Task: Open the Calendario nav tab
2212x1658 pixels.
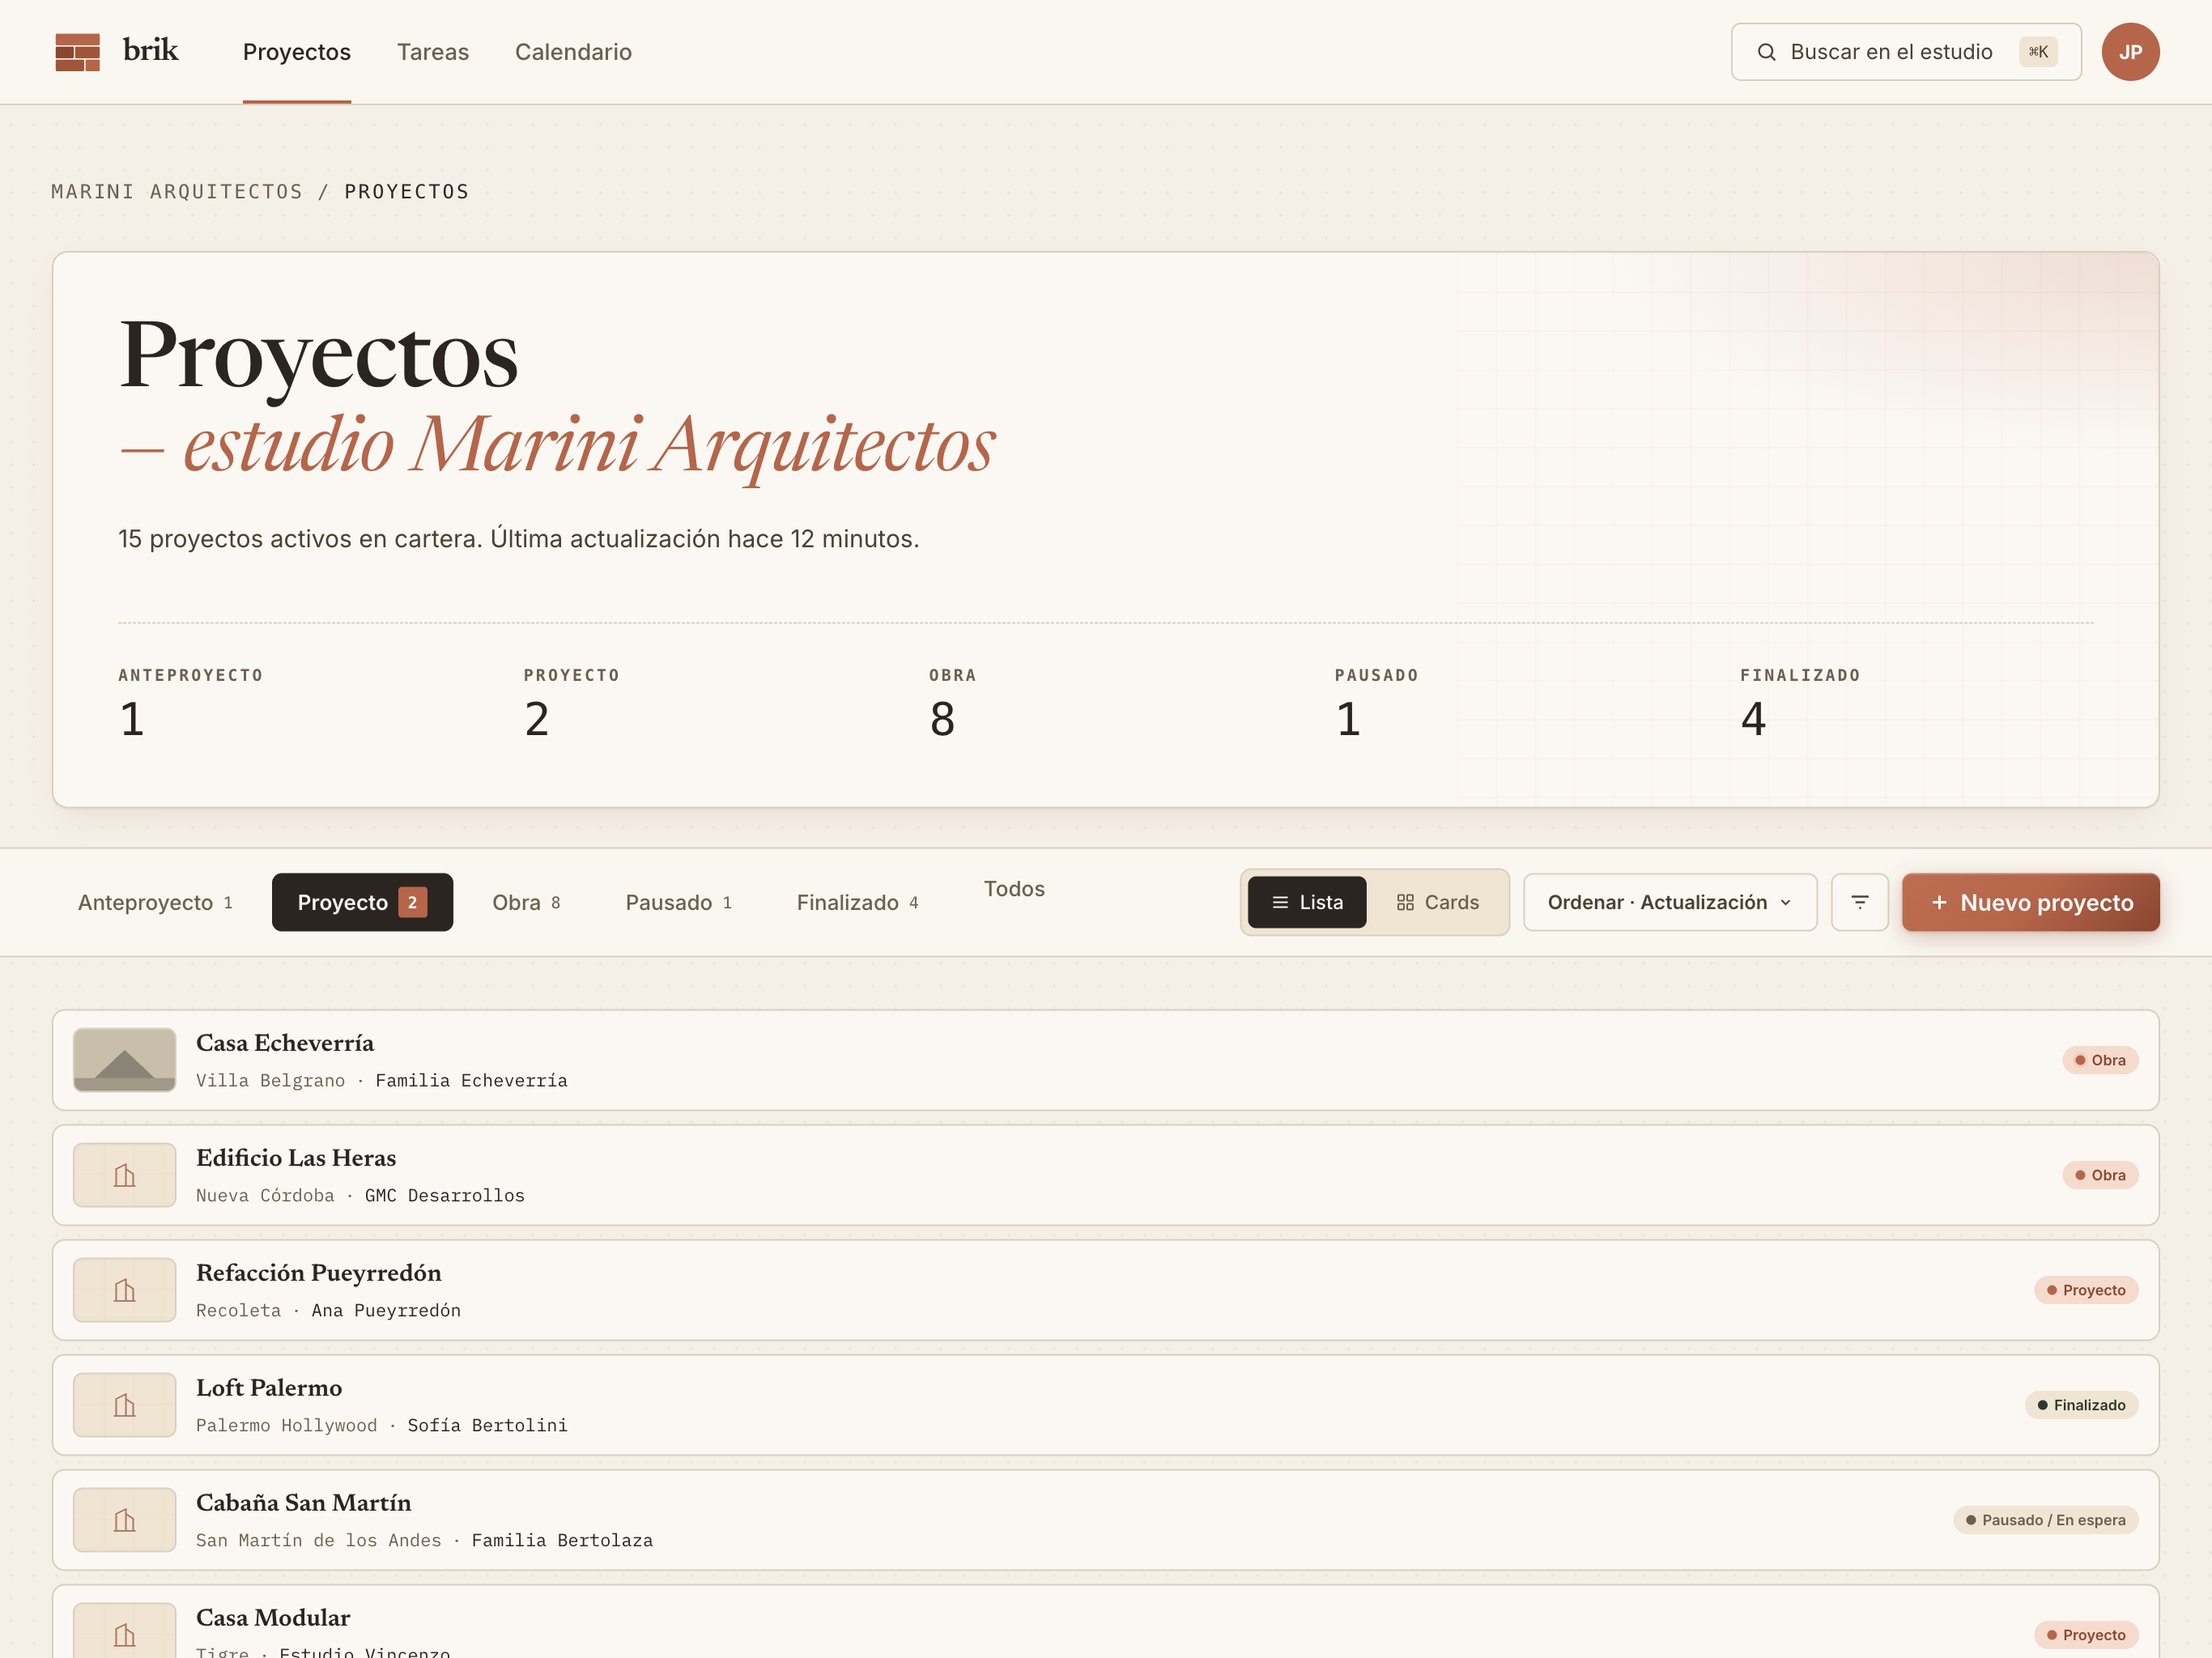Action: 573,52
